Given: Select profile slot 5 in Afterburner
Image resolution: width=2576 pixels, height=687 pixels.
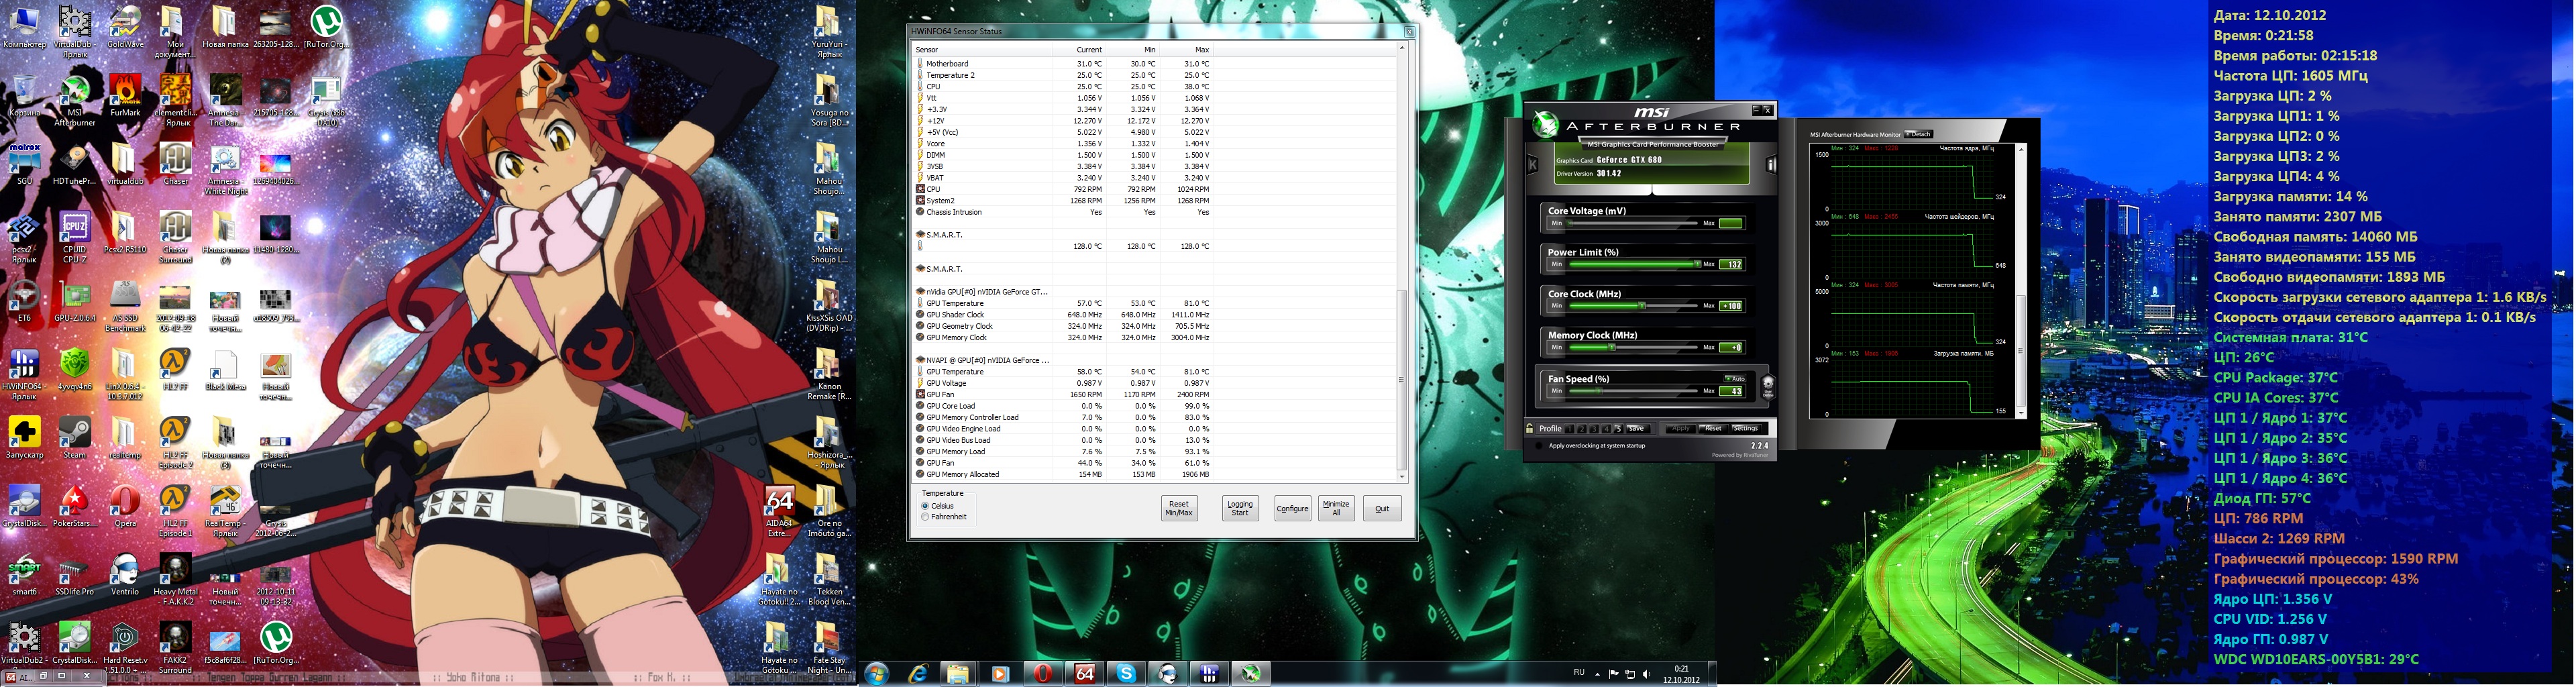Looking at the screenshot, I should pyautogui.click(x=1618, y=429).
